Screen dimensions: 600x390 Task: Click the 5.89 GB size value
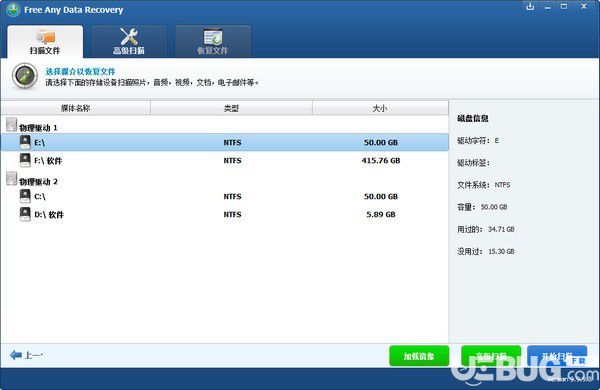(x=381, y=215)
